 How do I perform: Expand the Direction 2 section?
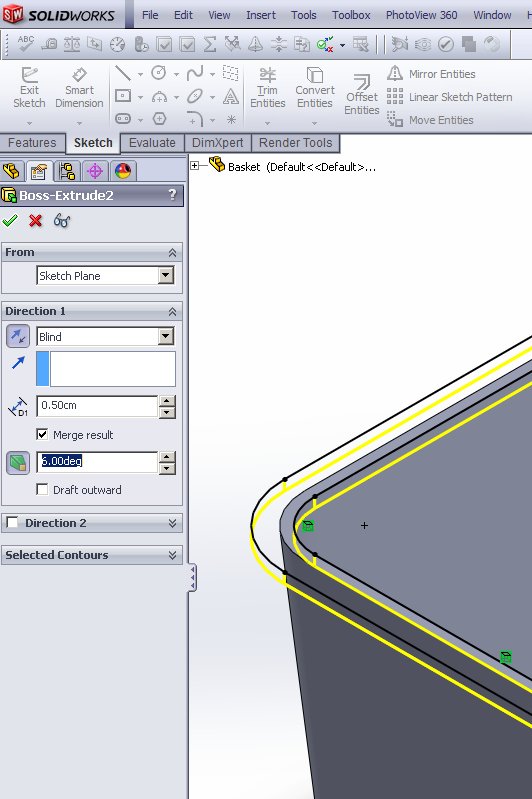click(x=172, y=523)
